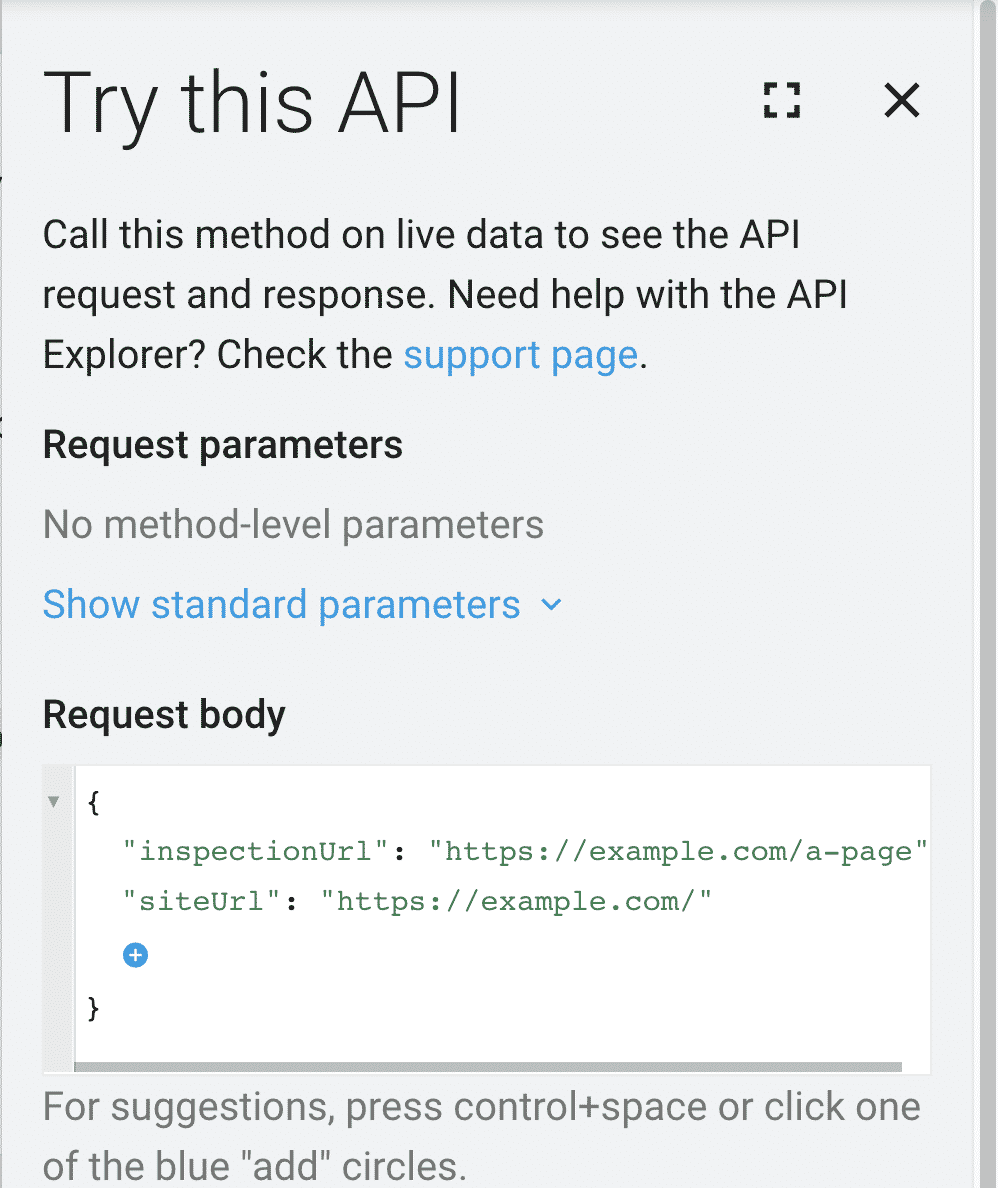998x1188 pixels.
Task: Click the opening brace in request body
Action: (94, 802)
